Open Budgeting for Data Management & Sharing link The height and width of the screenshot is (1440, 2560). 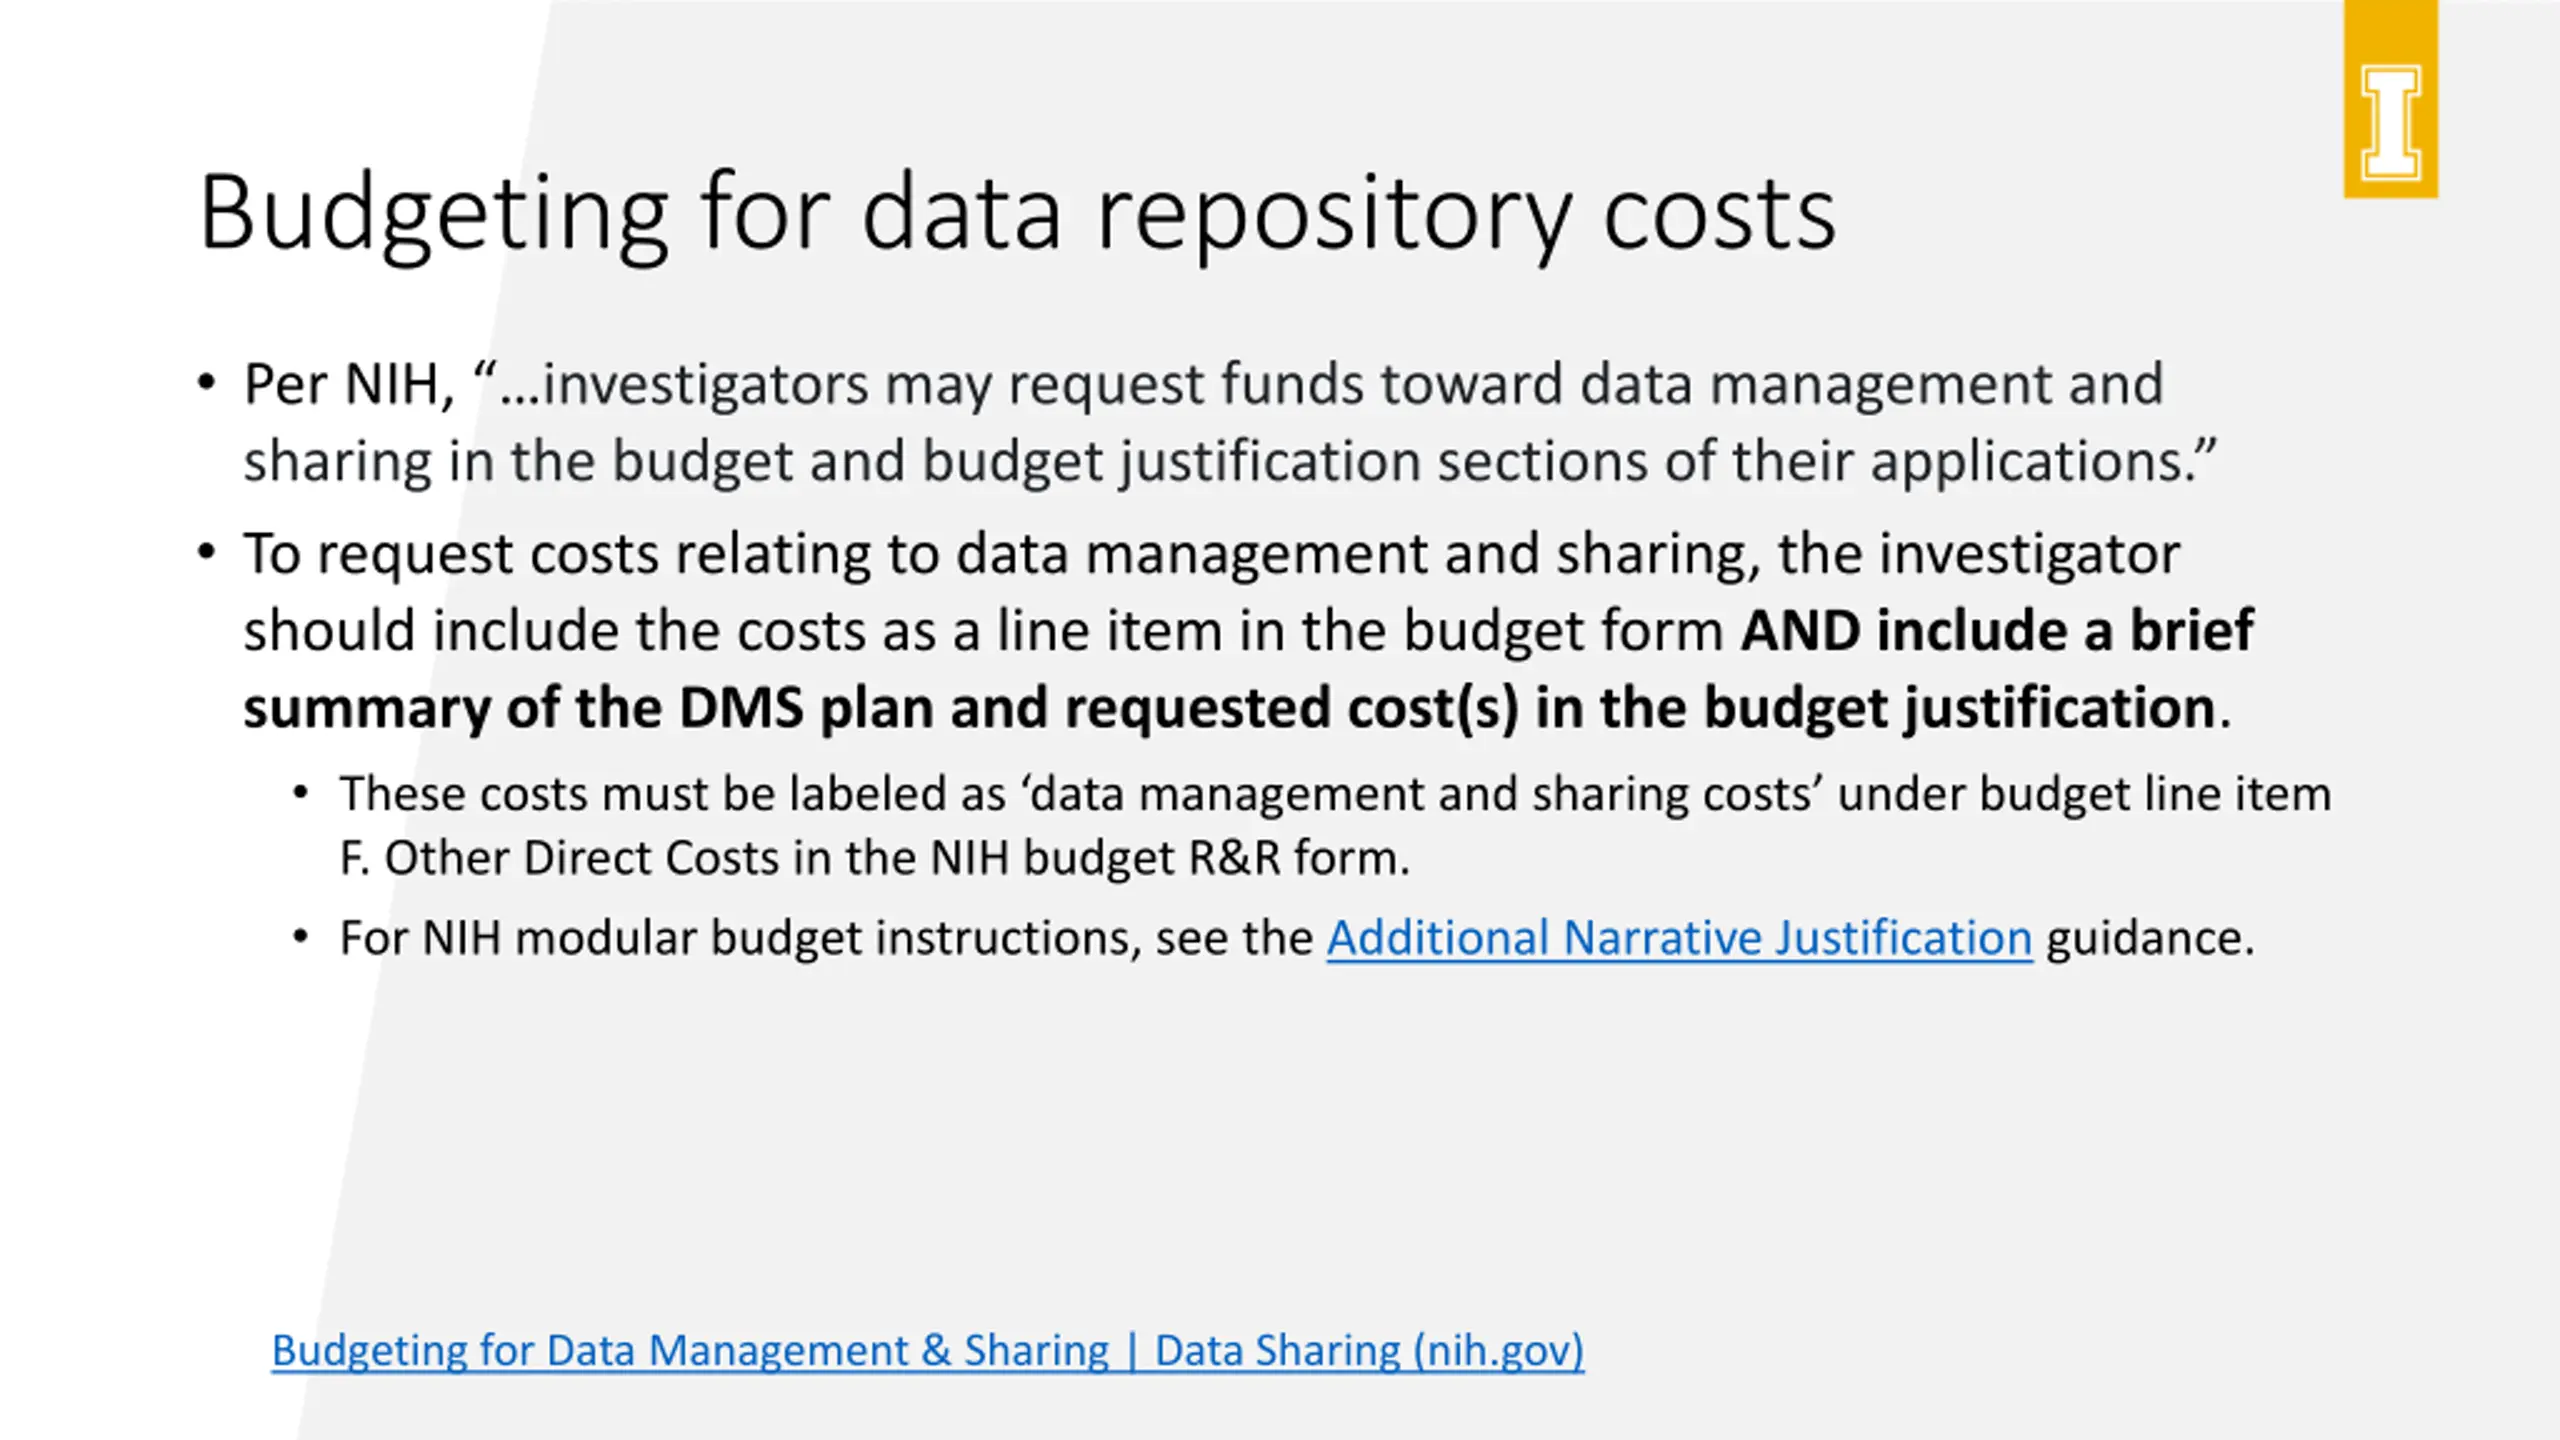pyautogui.click(x=928, y=1350)
